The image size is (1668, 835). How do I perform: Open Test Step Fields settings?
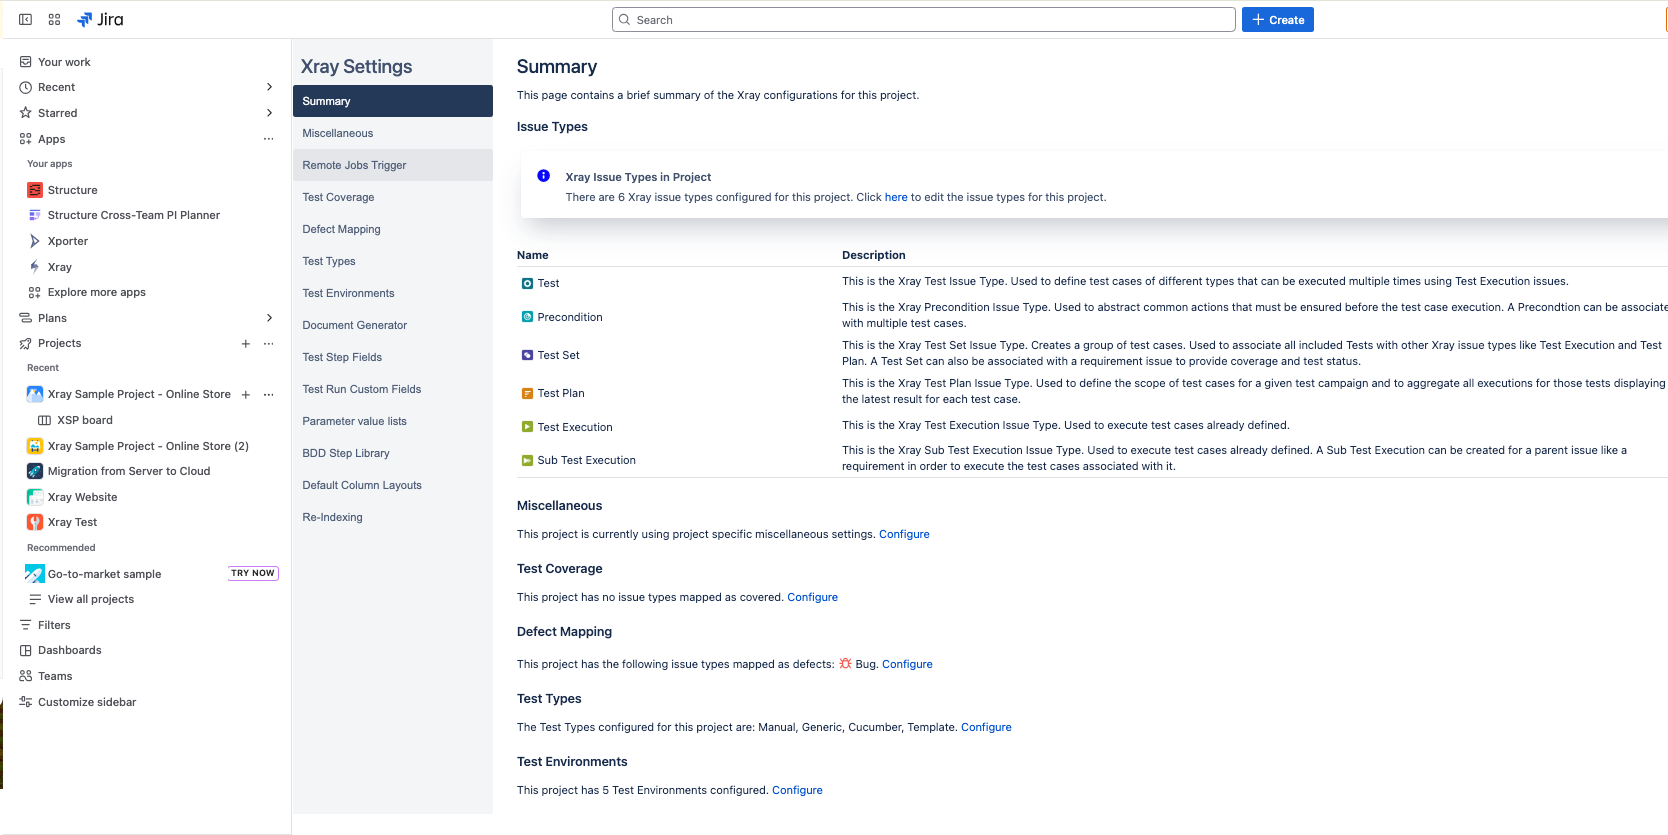coord(393,357)
